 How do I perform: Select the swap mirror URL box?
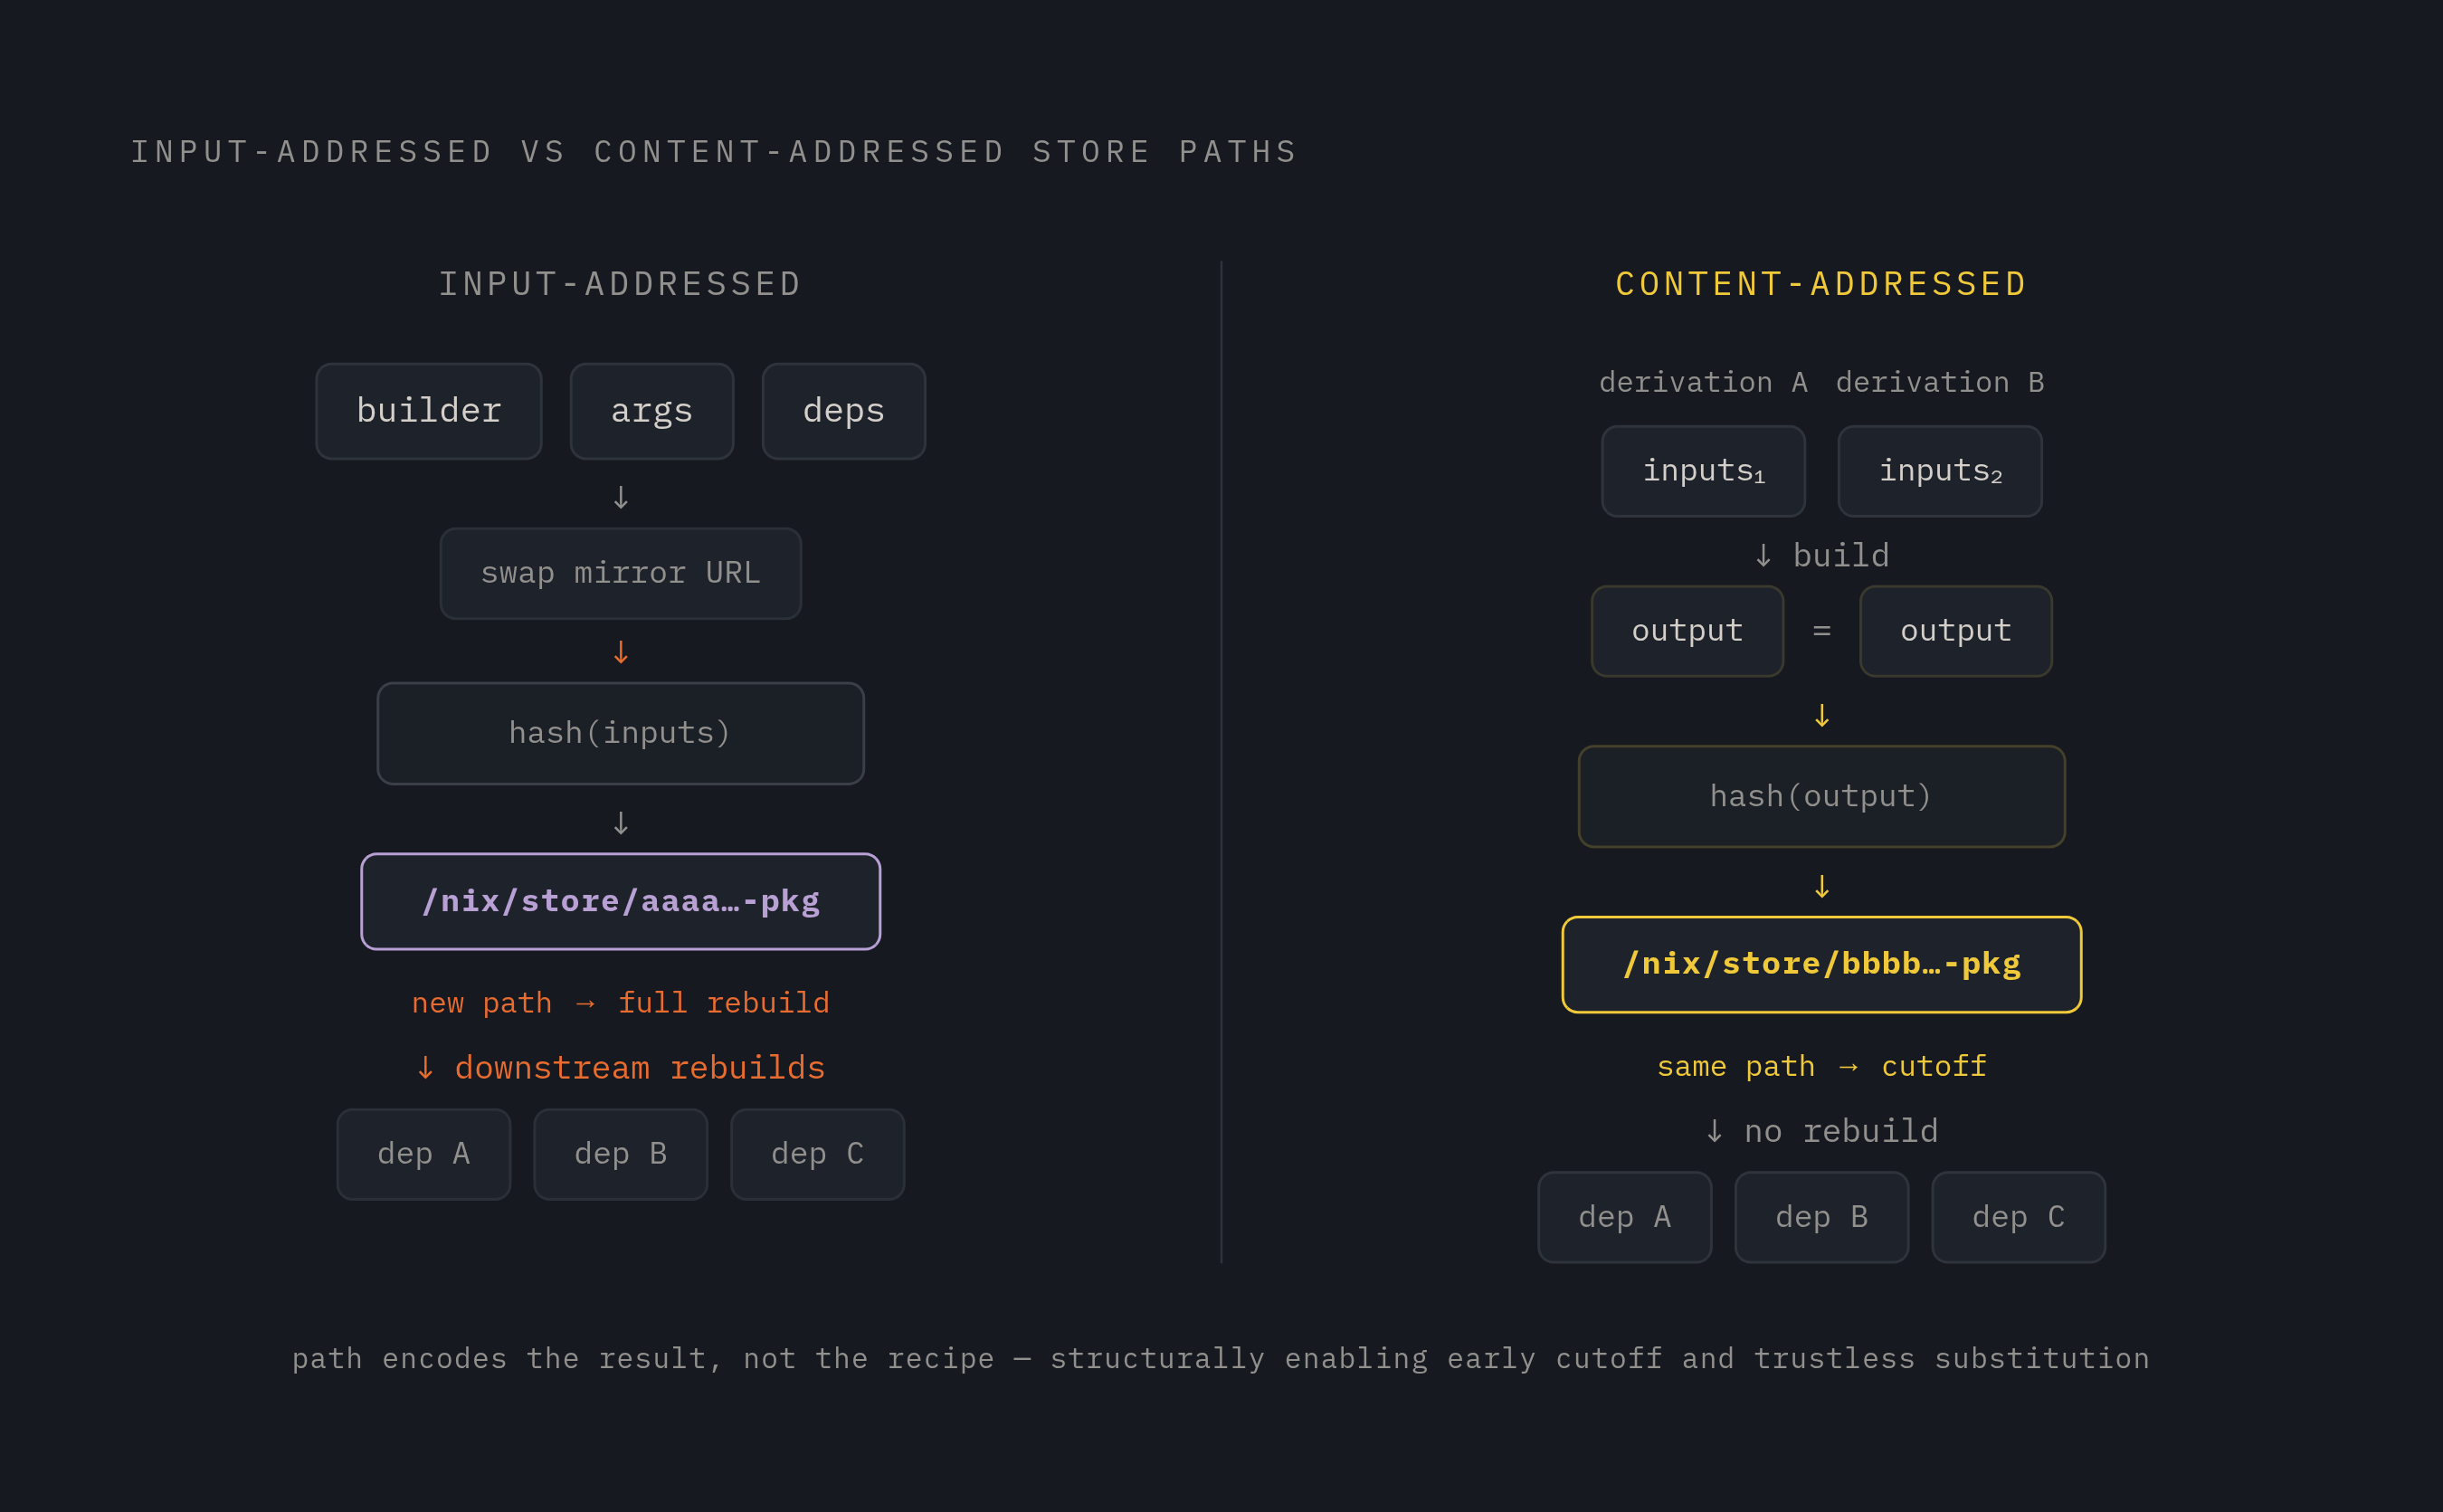pos(621,574)
